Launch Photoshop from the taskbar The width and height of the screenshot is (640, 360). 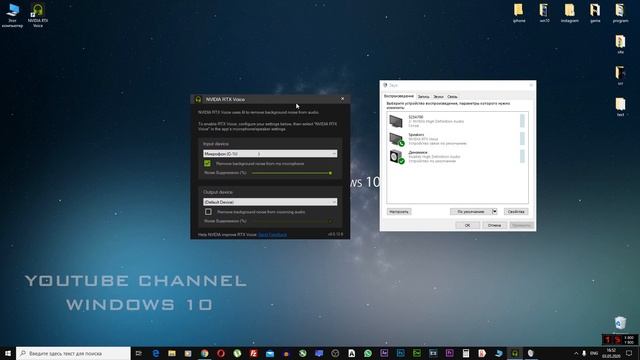(400, 353)
